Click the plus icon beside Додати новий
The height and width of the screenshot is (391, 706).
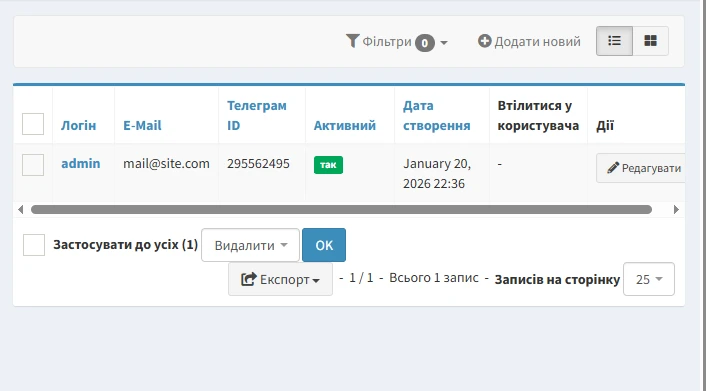[484, 41]
